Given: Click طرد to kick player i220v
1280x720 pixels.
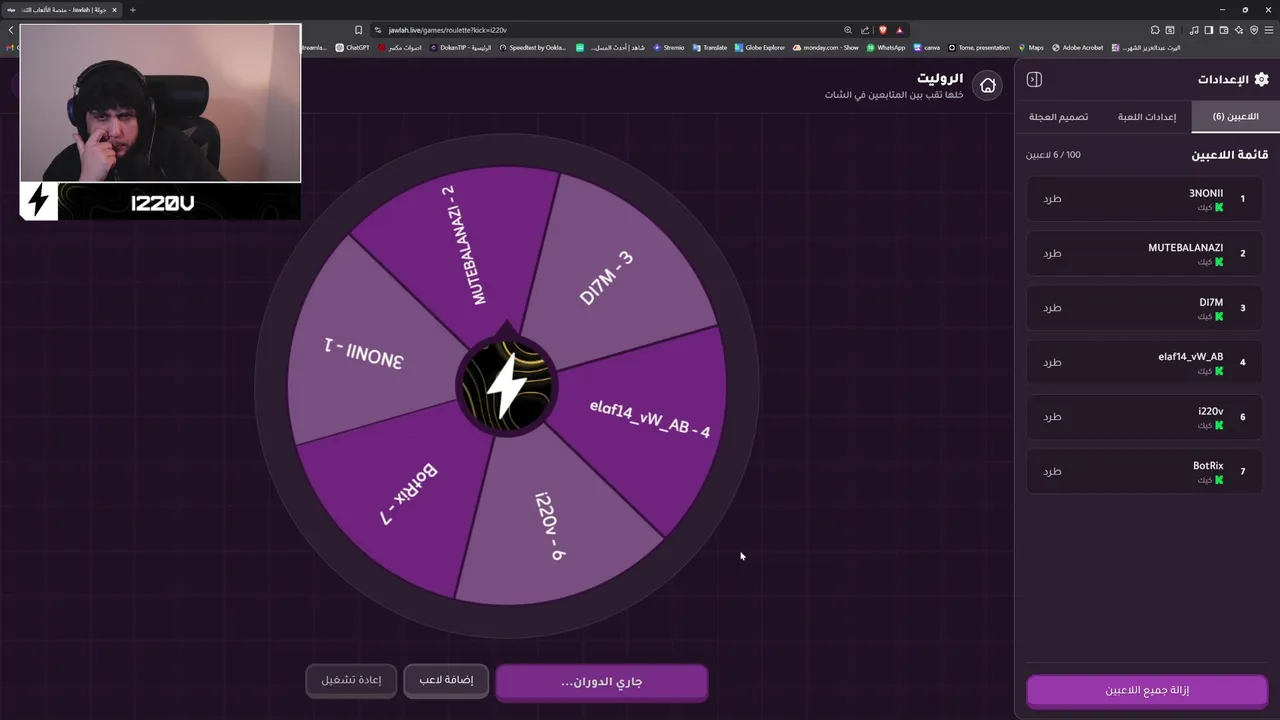Looking at the screenshot, I should [1052, 417].
